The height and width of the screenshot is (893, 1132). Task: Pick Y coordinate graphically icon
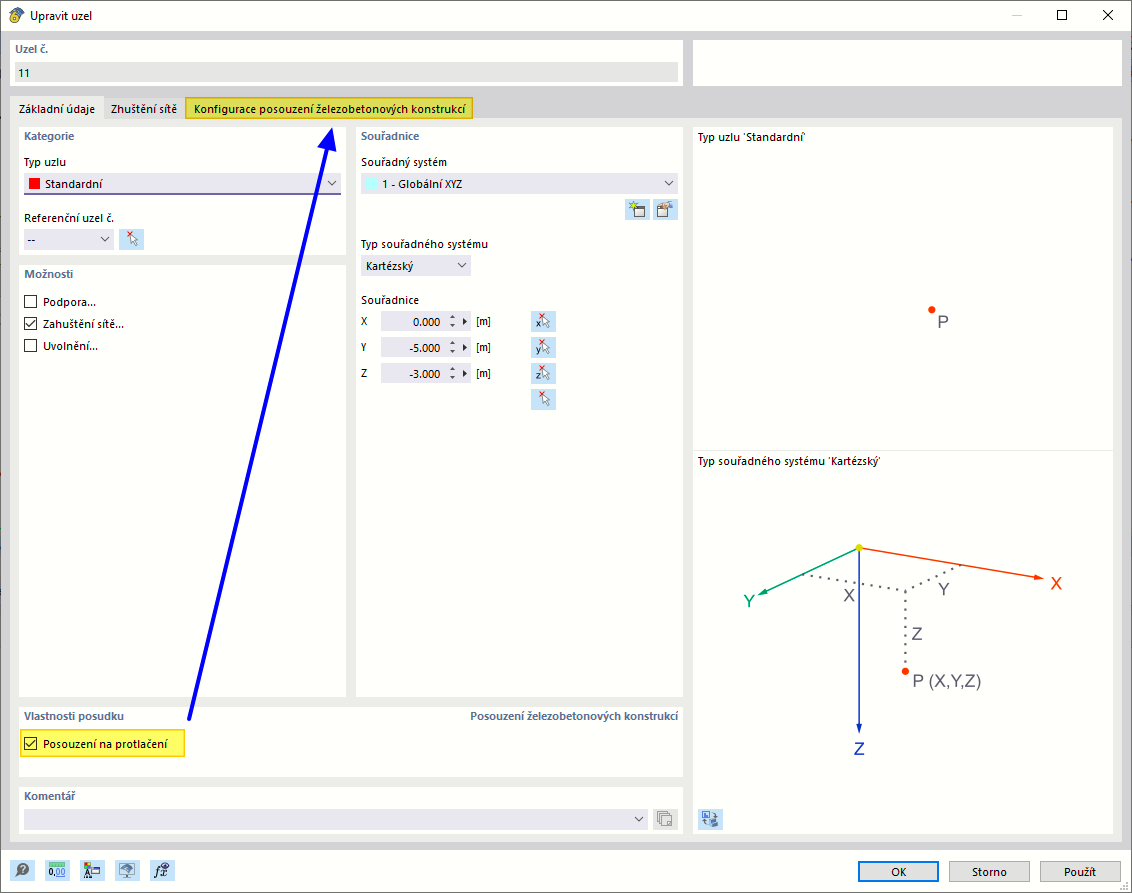543,347
